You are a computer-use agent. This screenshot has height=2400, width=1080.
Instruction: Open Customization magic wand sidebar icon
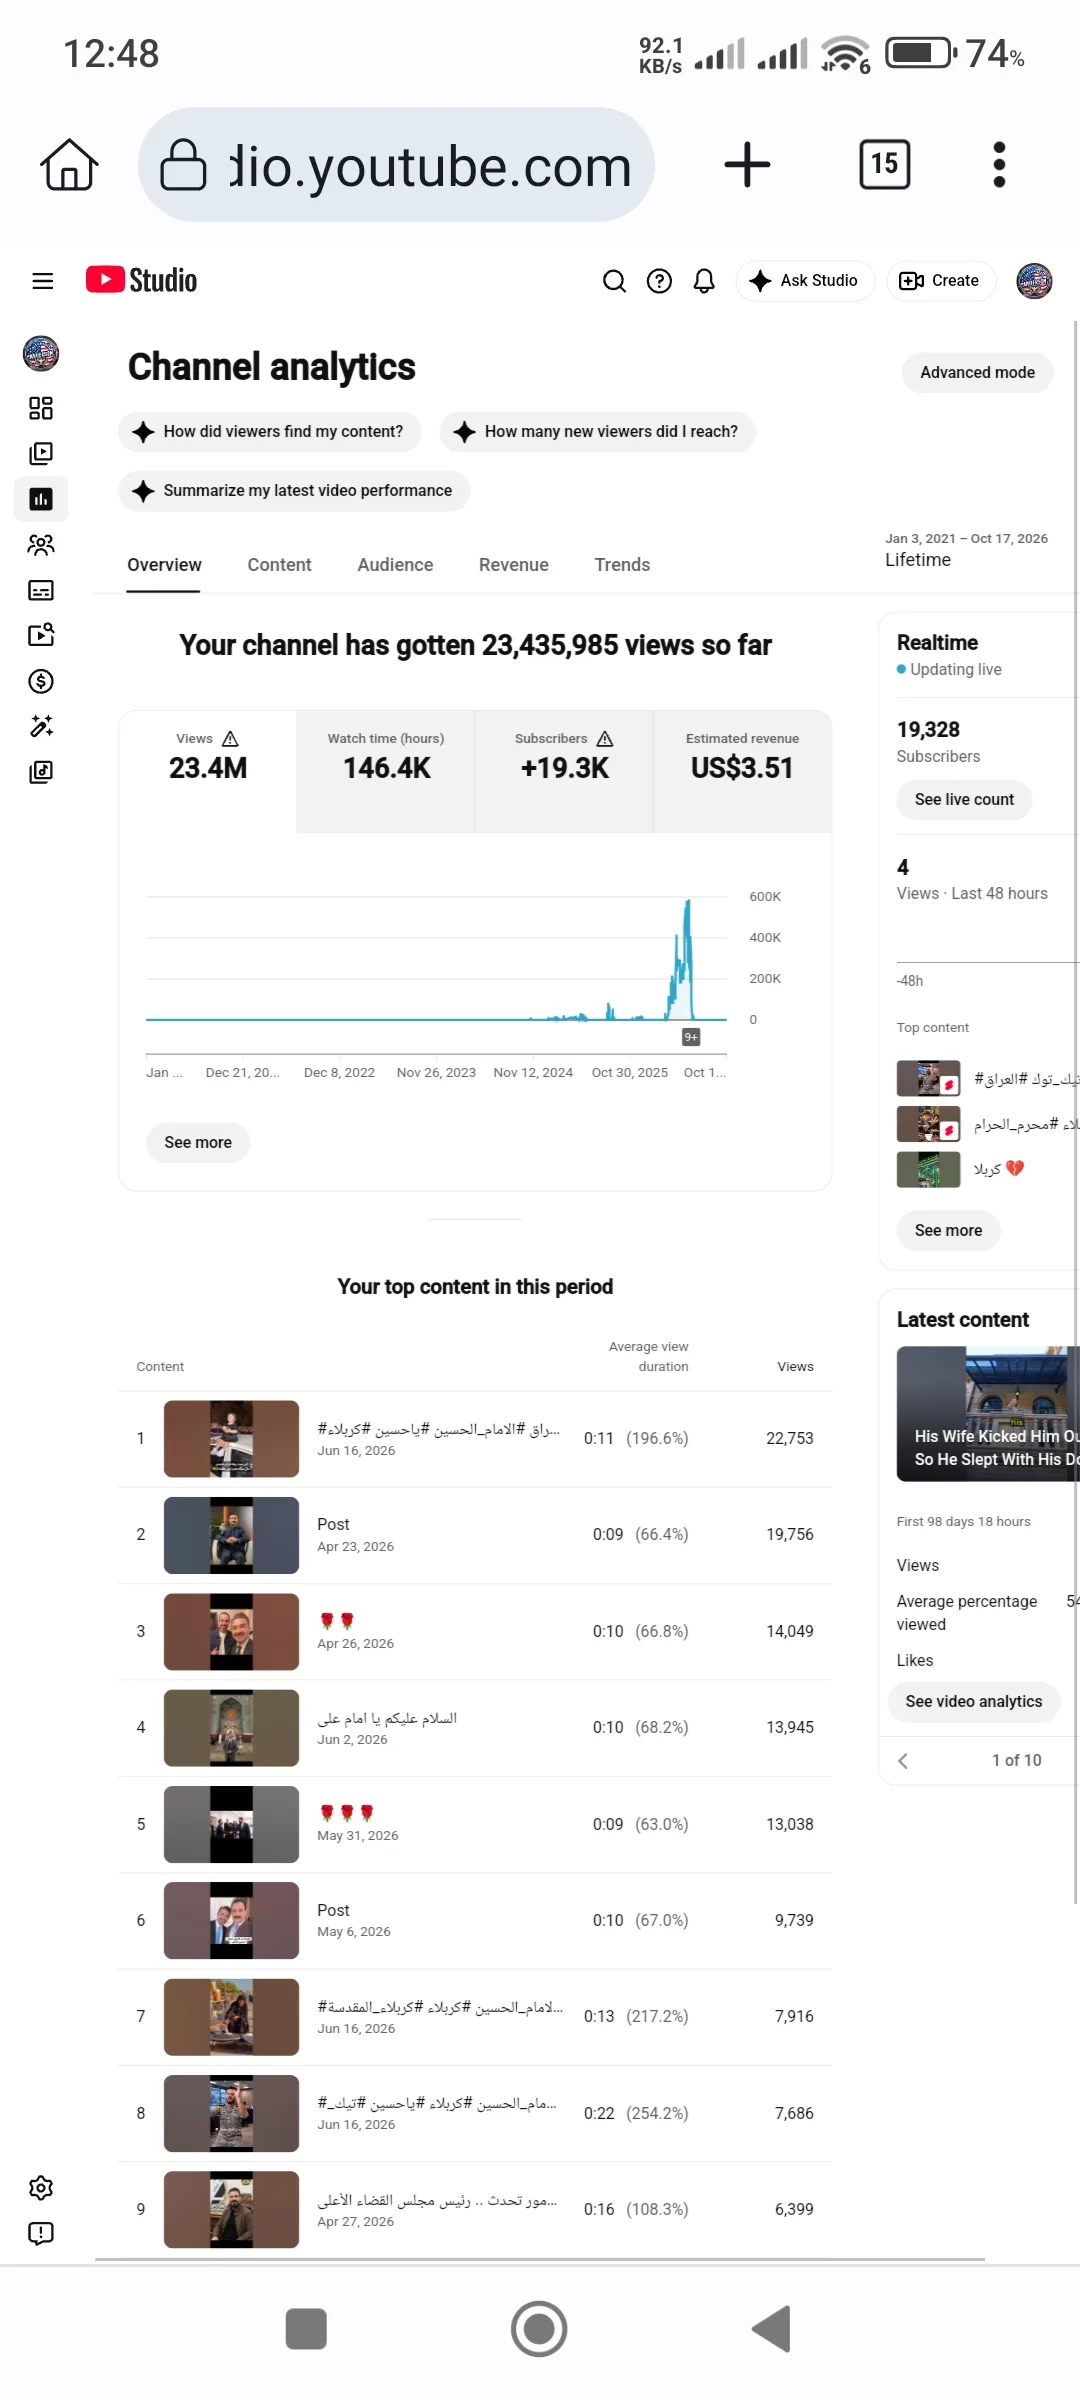41,726
